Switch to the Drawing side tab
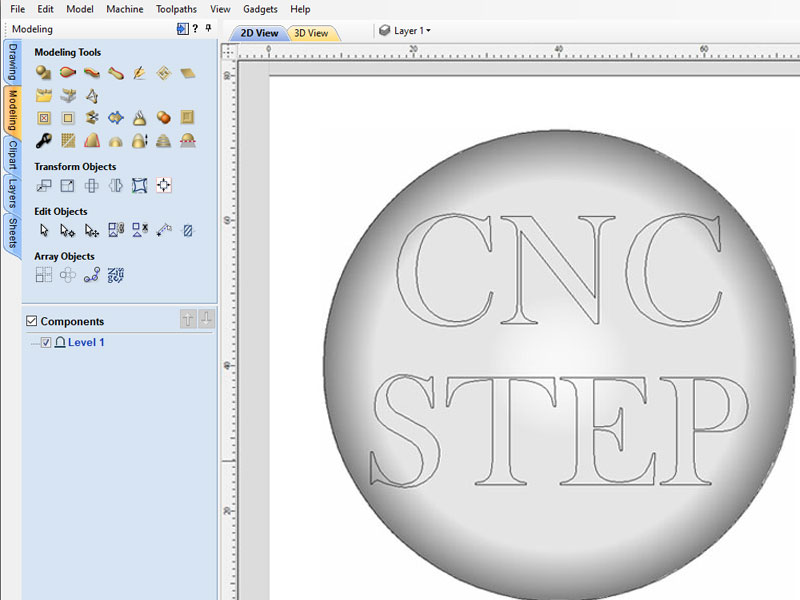 pos(13,62)
